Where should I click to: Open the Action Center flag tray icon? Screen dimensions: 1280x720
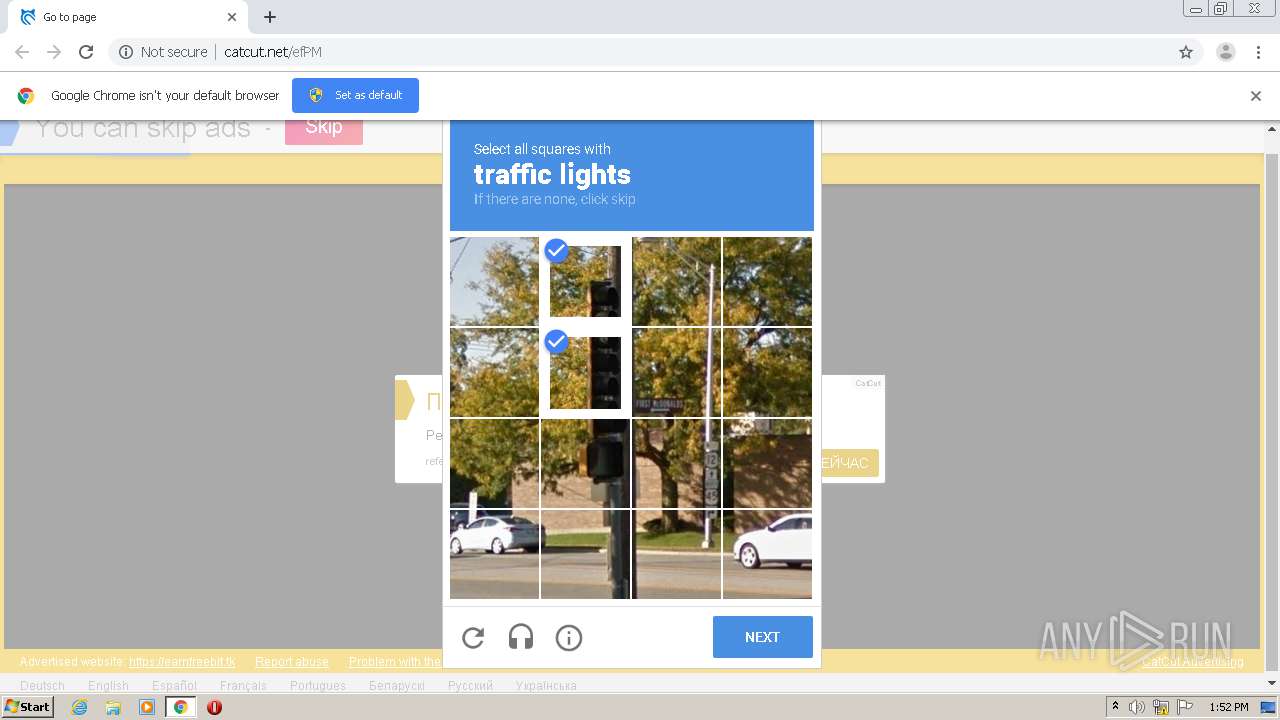[x=1185, y=707]
